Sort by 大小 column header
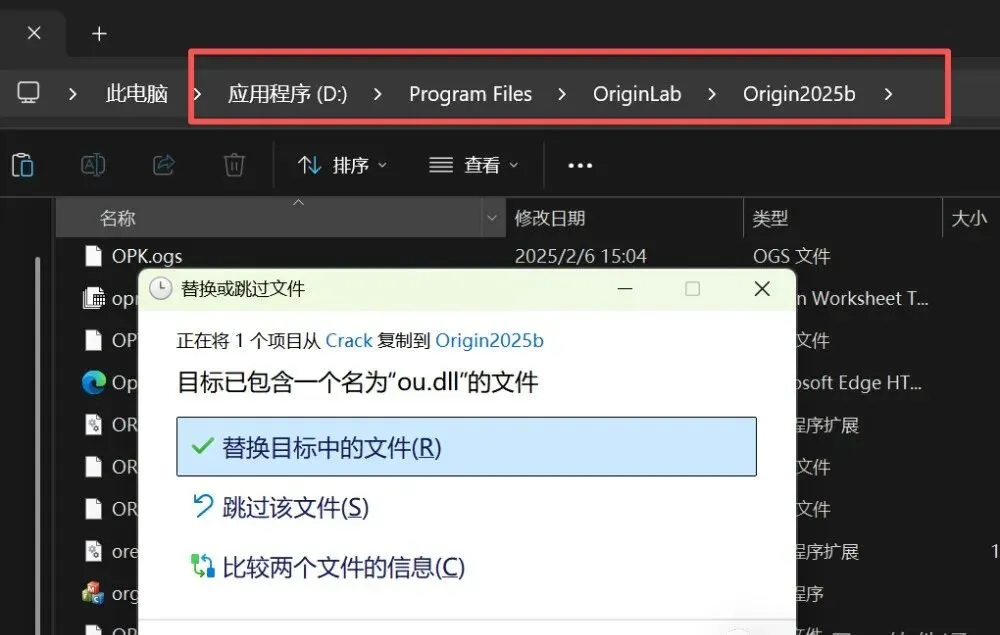 [969, 218]
